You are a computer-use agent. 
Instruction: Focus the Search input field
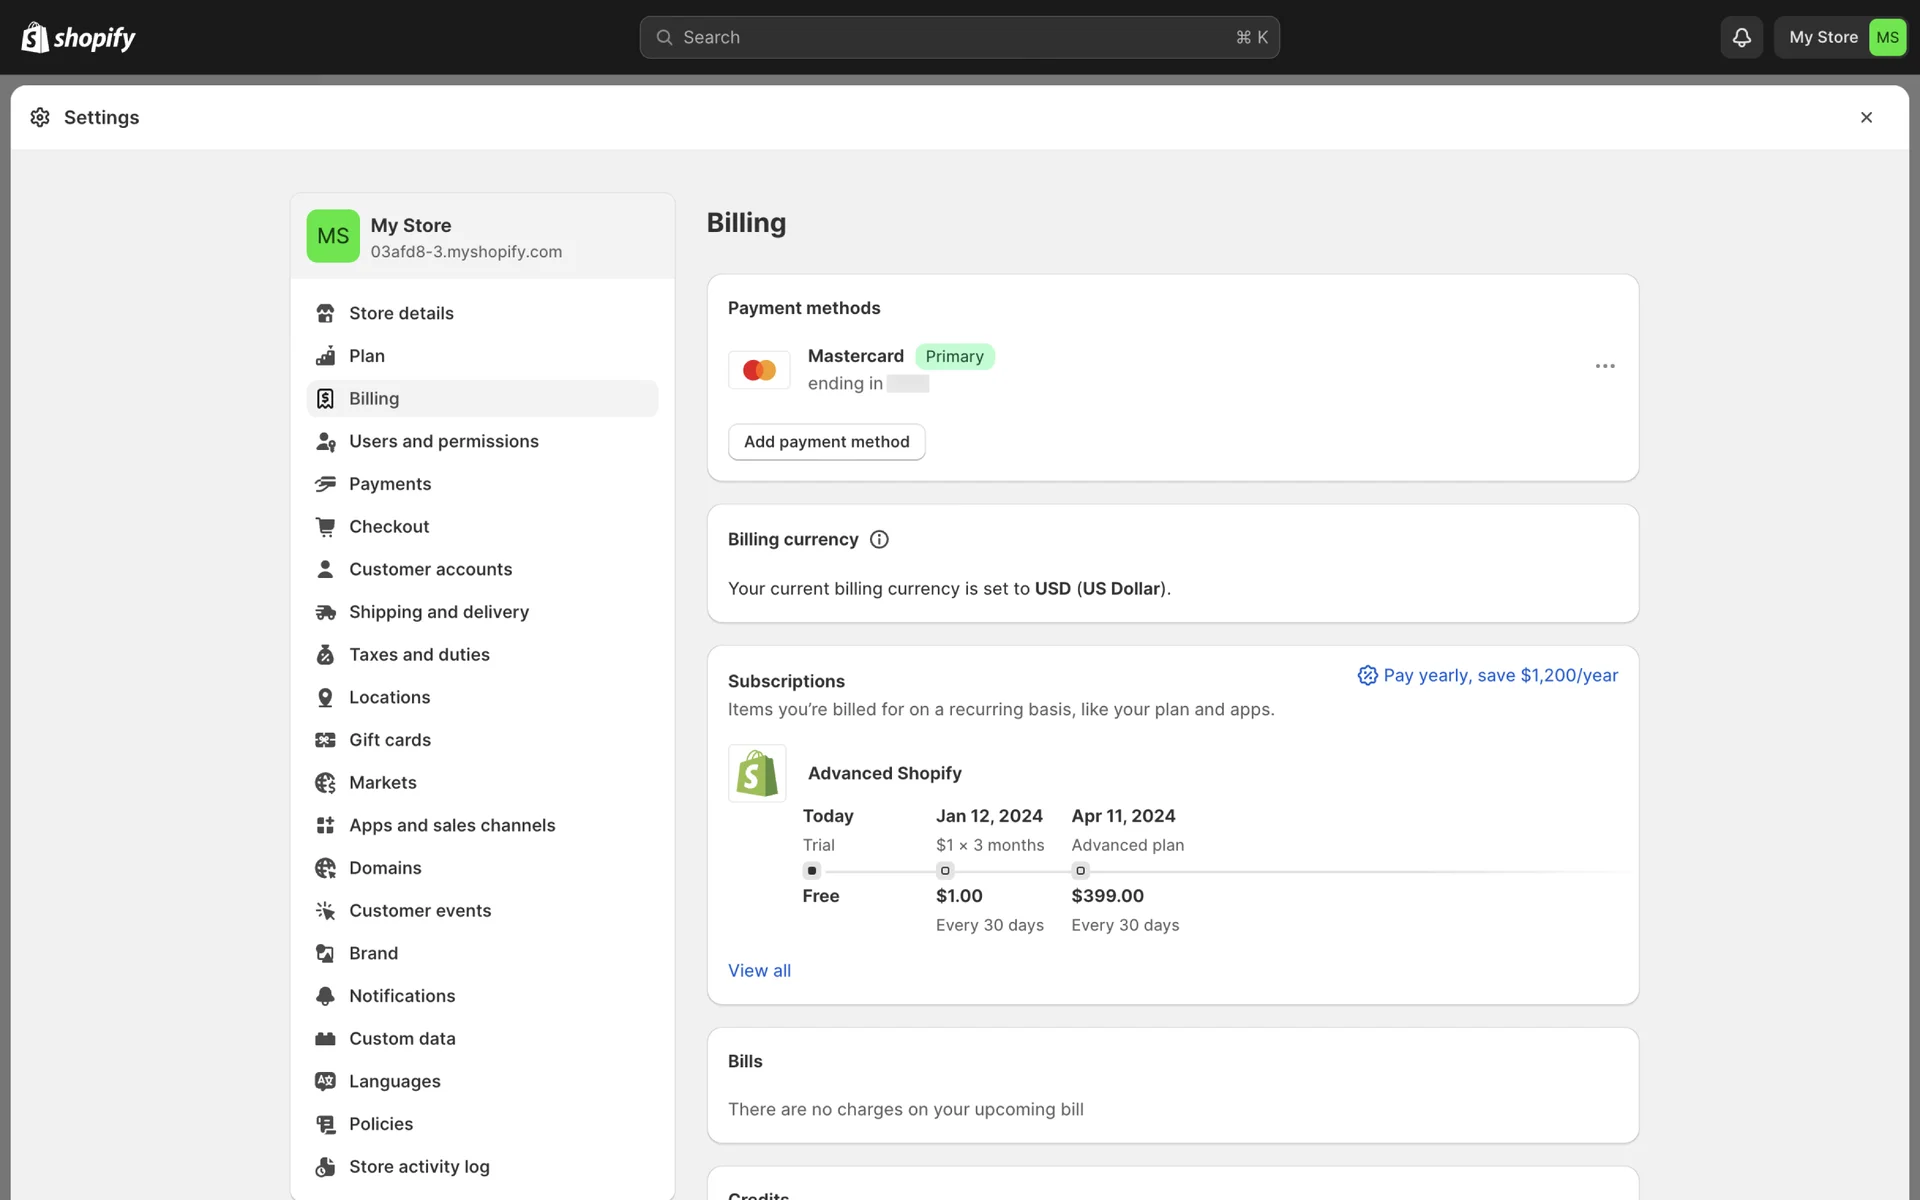(x=958, y=37)
